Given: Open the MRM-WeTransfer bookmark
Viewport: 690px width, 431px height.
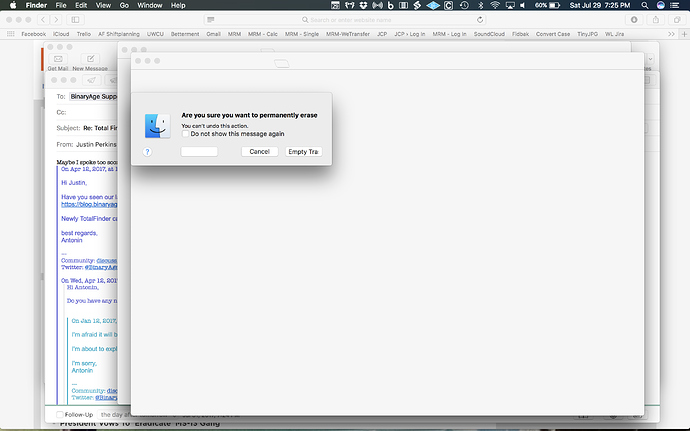Looking at the screenshot, I should click(x=348, y=34).
